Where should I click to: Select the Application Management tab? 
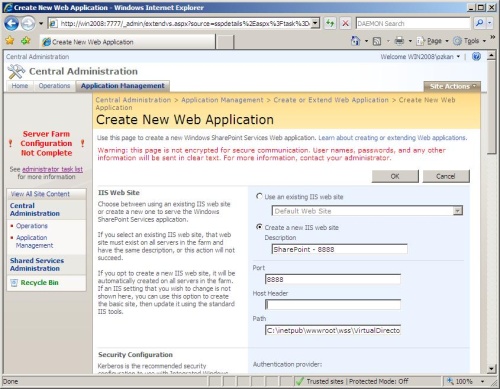123,86
